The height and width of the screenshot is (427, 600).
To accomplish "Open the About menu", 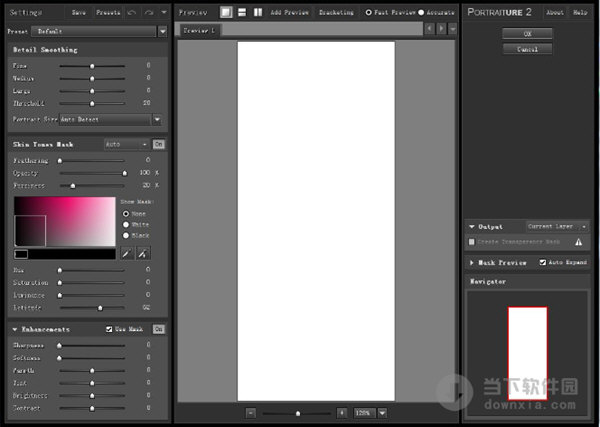I will [554, 12].
